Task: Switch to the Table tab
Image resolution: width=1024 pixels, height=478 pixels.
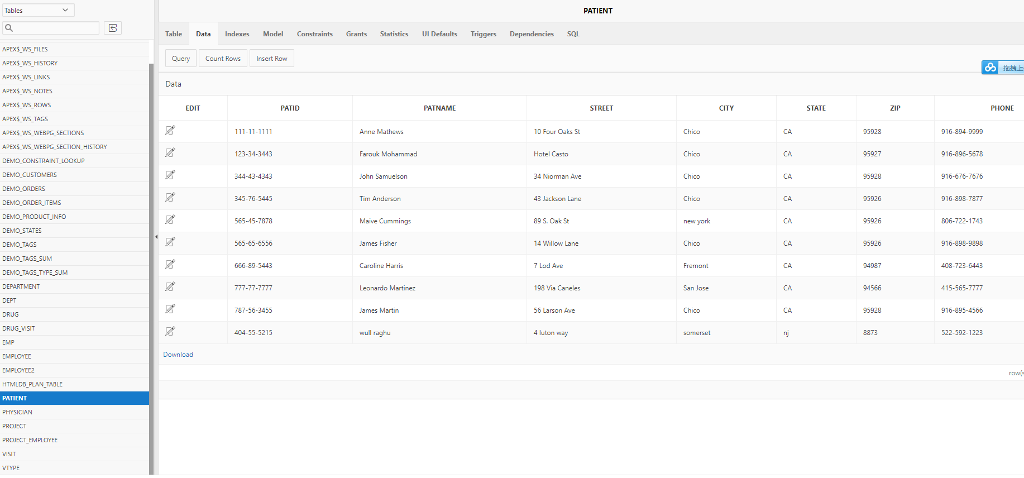Action: point(173,34)
